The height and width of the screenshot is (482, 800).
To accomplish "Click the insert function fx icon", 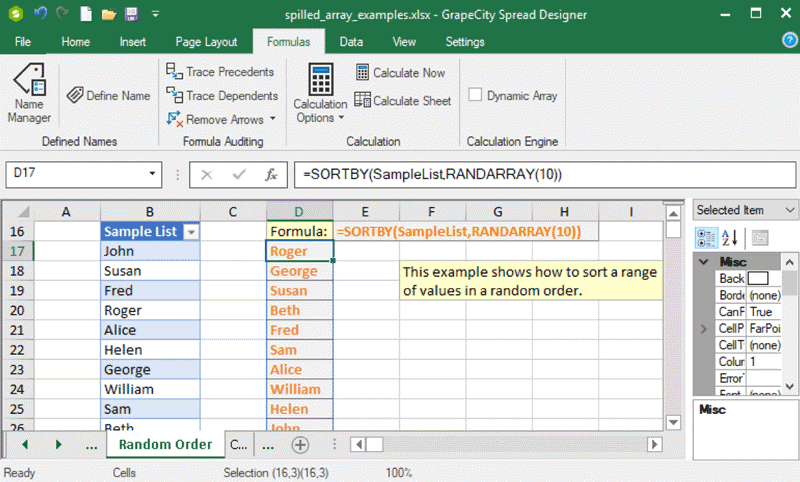I will pyautogui.click(x=270, y=174).
